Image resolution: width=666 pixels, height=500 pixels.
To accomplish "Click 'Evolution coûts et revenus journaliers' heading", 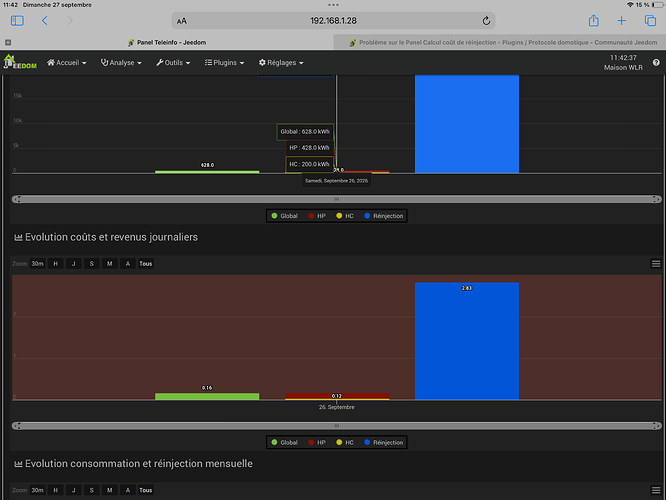I will pos(111,237).
